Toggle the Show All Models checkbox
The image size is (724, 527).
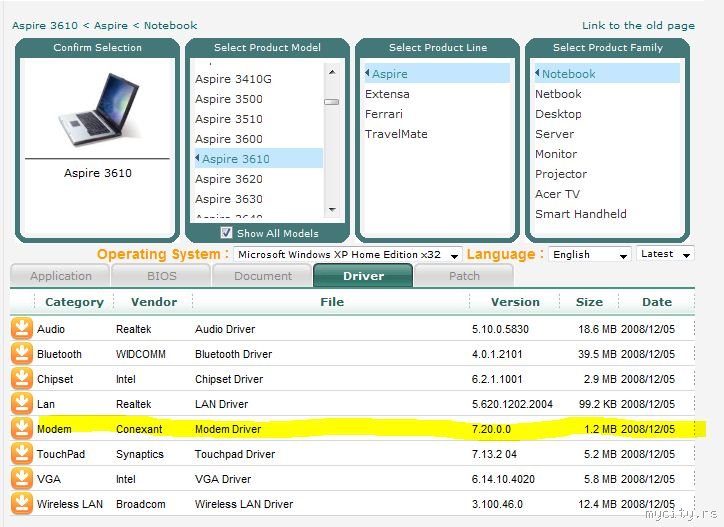(x=226, y=233)
